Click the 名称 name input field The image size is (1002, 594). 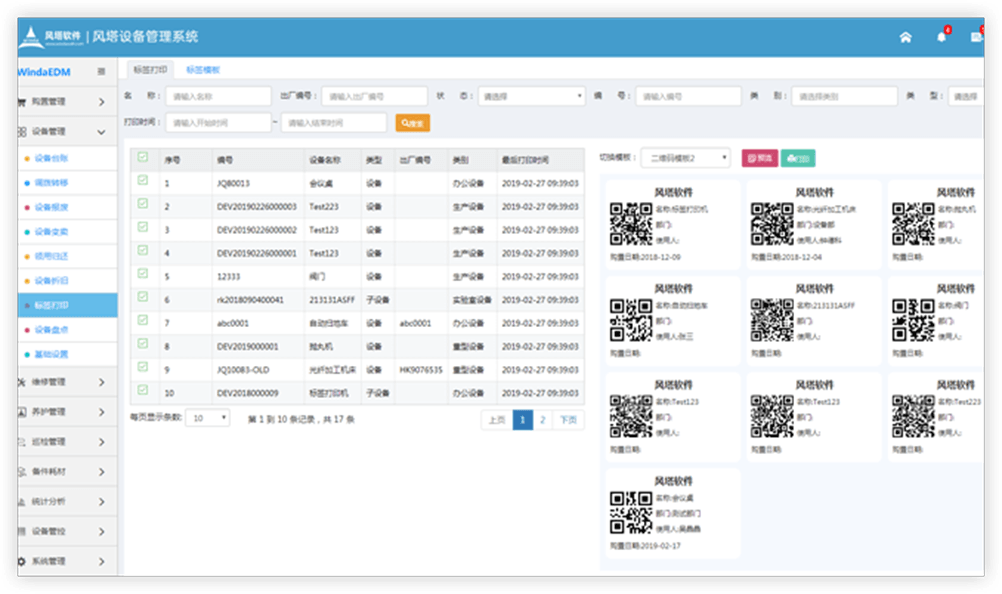coord(218,97)
